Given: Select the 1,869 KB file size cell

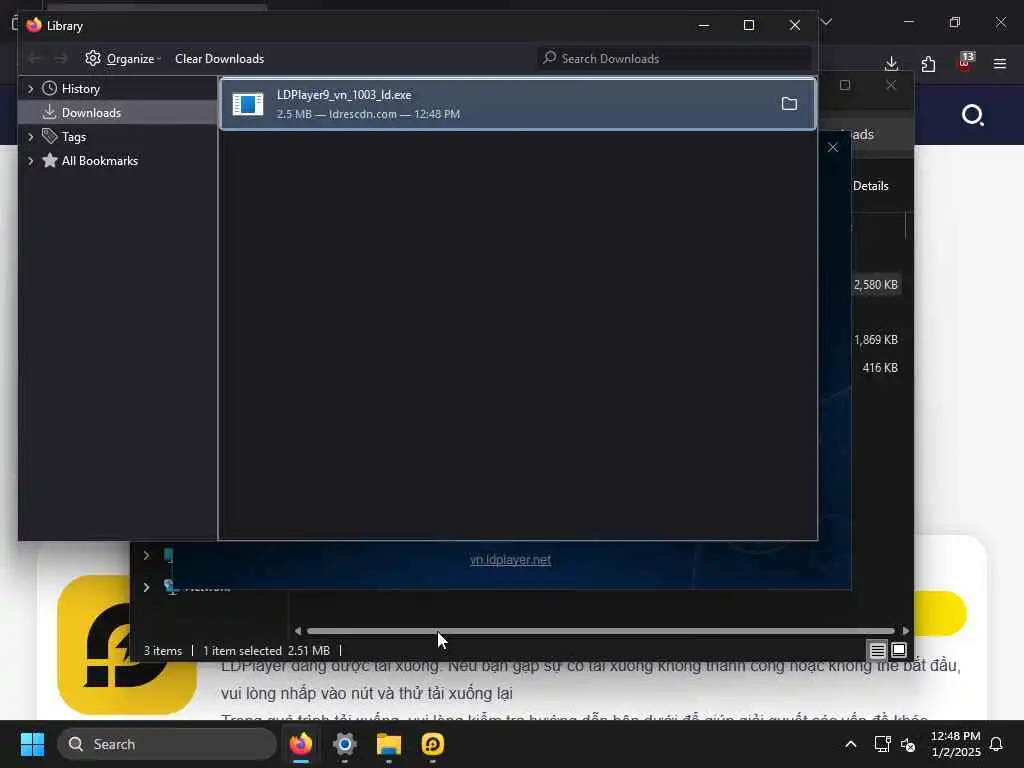Looking at the screenshot, I should pyautogui.click(x=876, y=340).
